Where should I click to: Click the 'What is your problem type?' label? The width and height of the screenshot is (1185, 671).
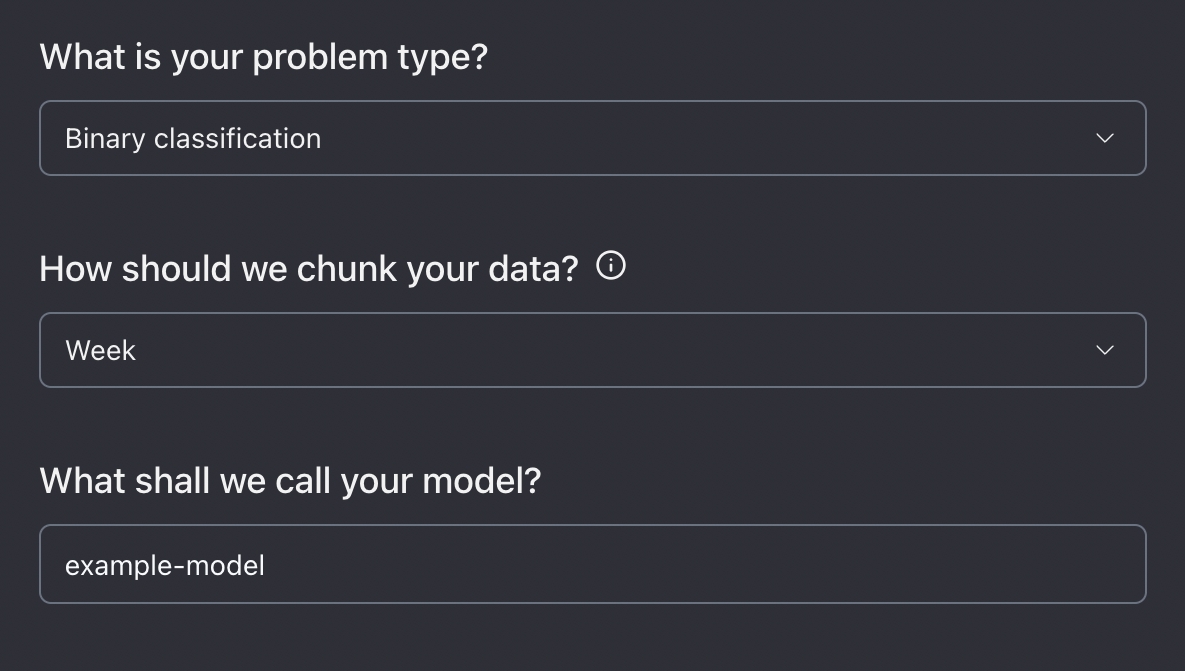pos(263,57)
